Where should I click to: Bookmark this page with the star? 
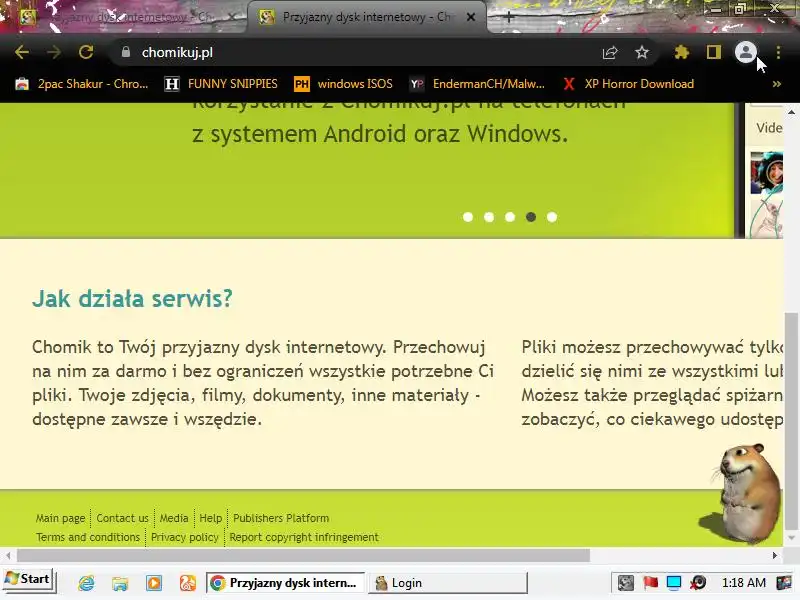(x=642, y=52)
